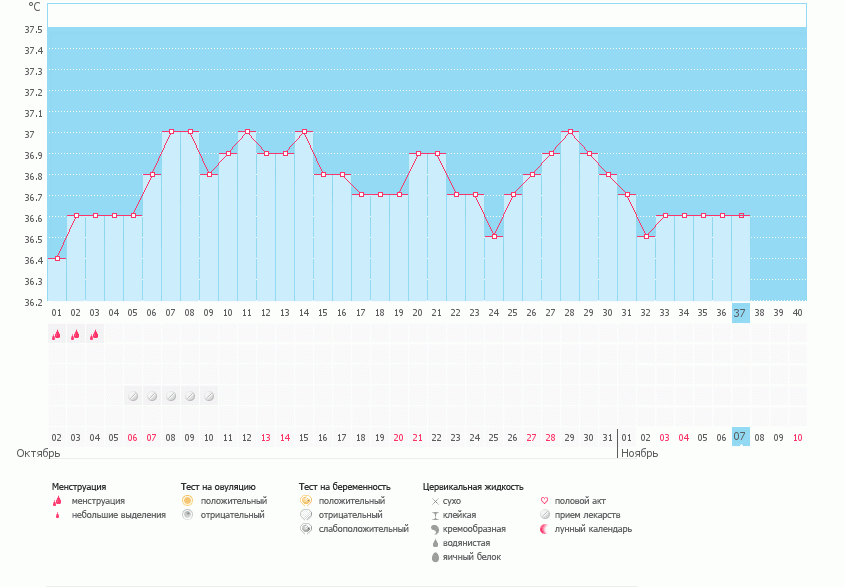Click the highlighted November 07 date label
845x587 pixels.
[740, 437]
